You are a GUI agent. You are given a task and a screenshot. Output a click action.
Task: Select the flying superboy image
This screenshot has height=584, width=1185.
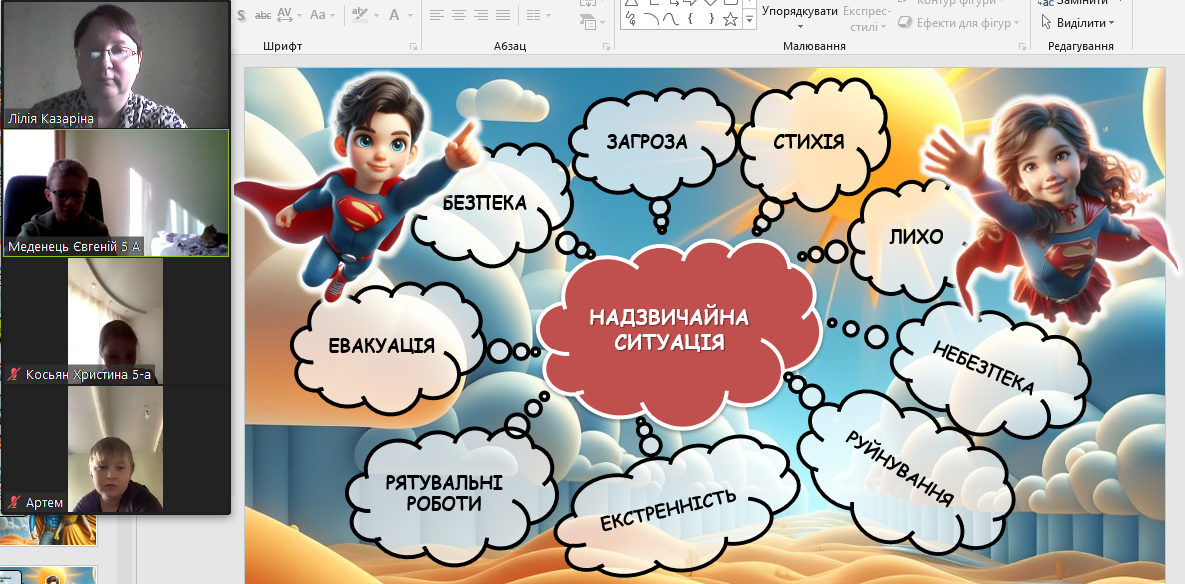pos(357,189)
